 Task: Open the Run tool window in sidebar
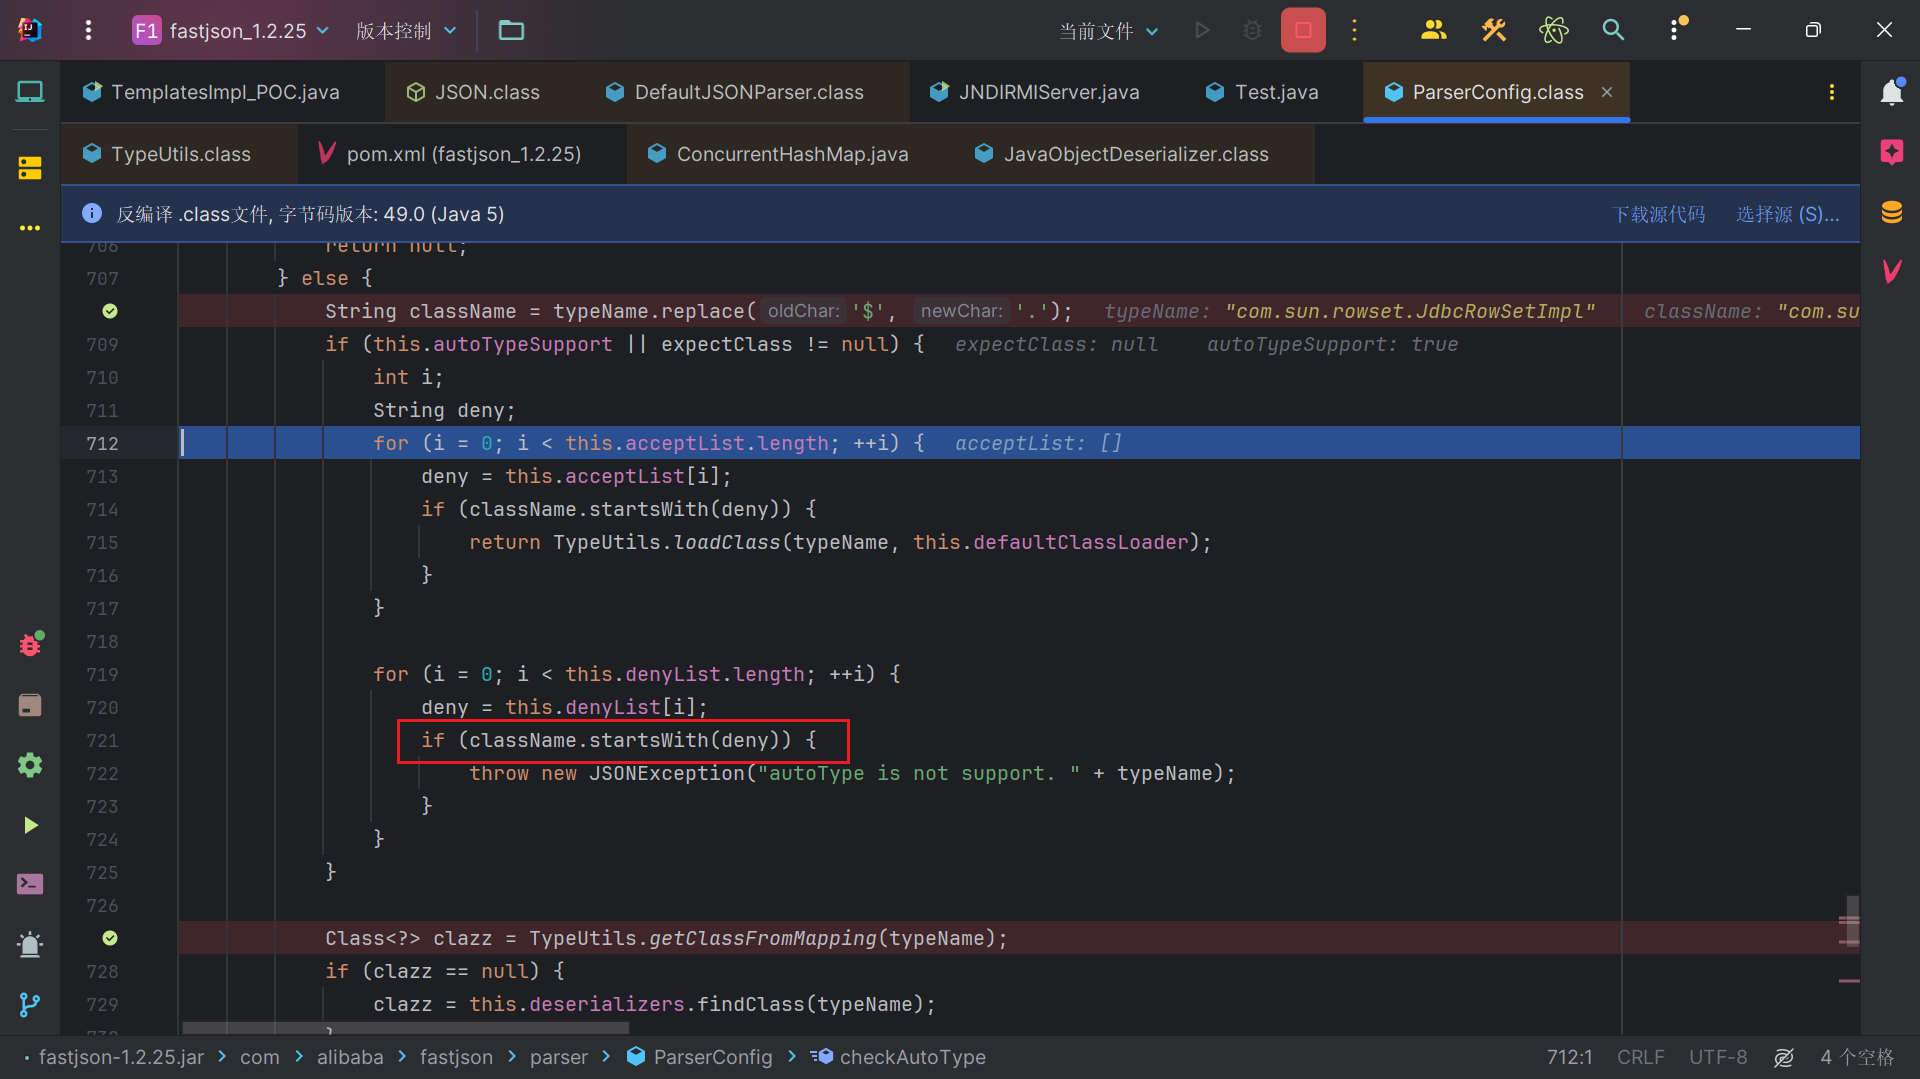[30, 825]
